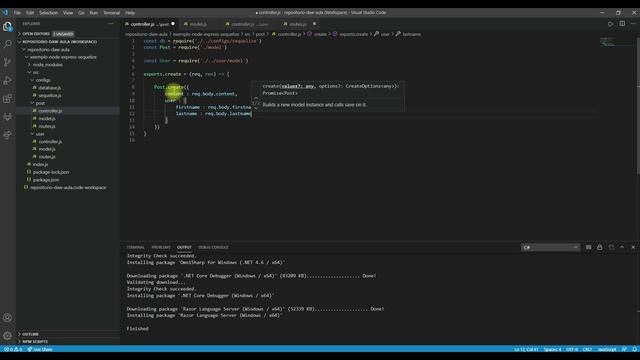The width and height of the screenshot is (640, 360).
Task: Open editor More Actions ellipsis
Action: pos(633,24)
